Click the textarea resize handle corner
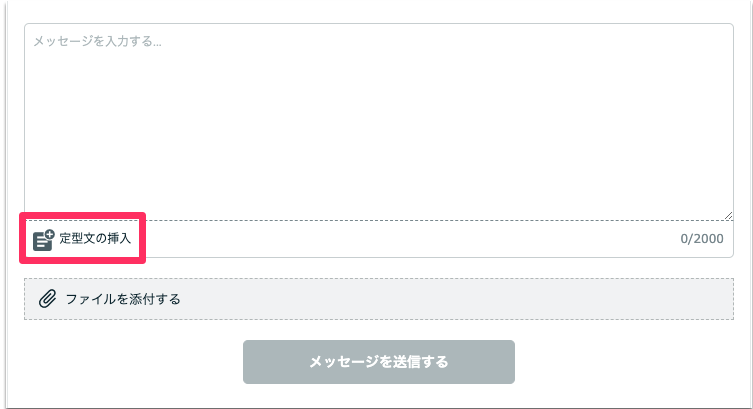The height and width of the screenshot is (409, 753). 729,214
